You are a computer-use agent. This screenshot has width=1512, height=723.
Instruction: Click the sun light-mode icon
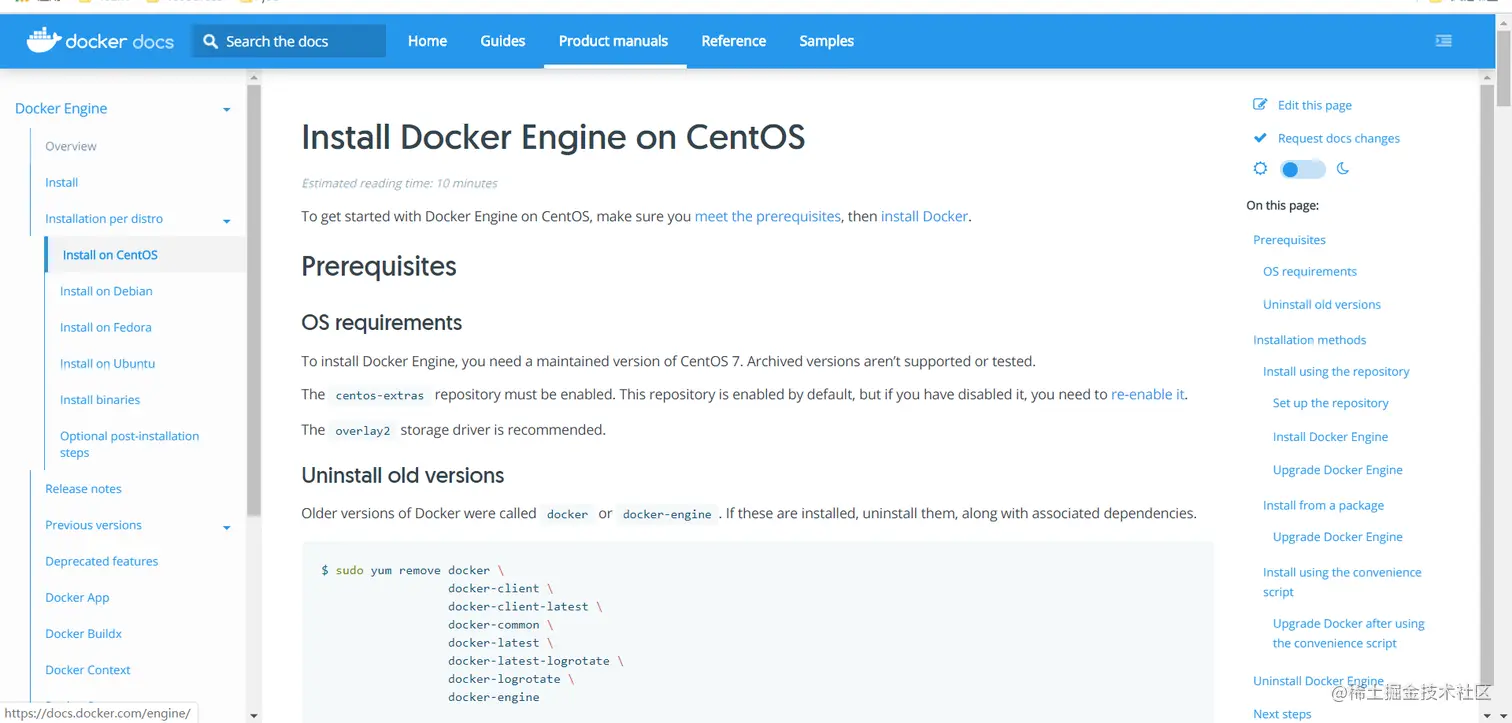click(1260, 169)
